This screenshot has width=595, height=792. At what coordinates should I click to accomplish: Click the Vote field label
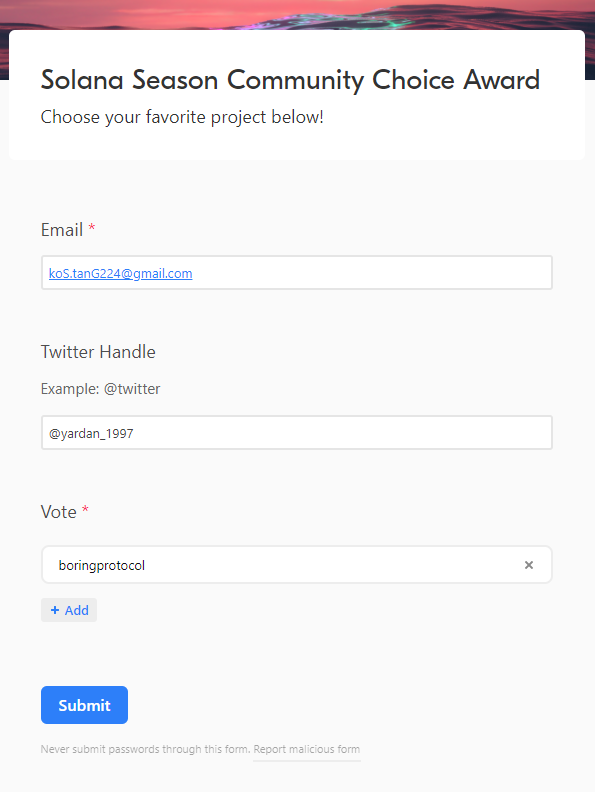click(59, 512)
